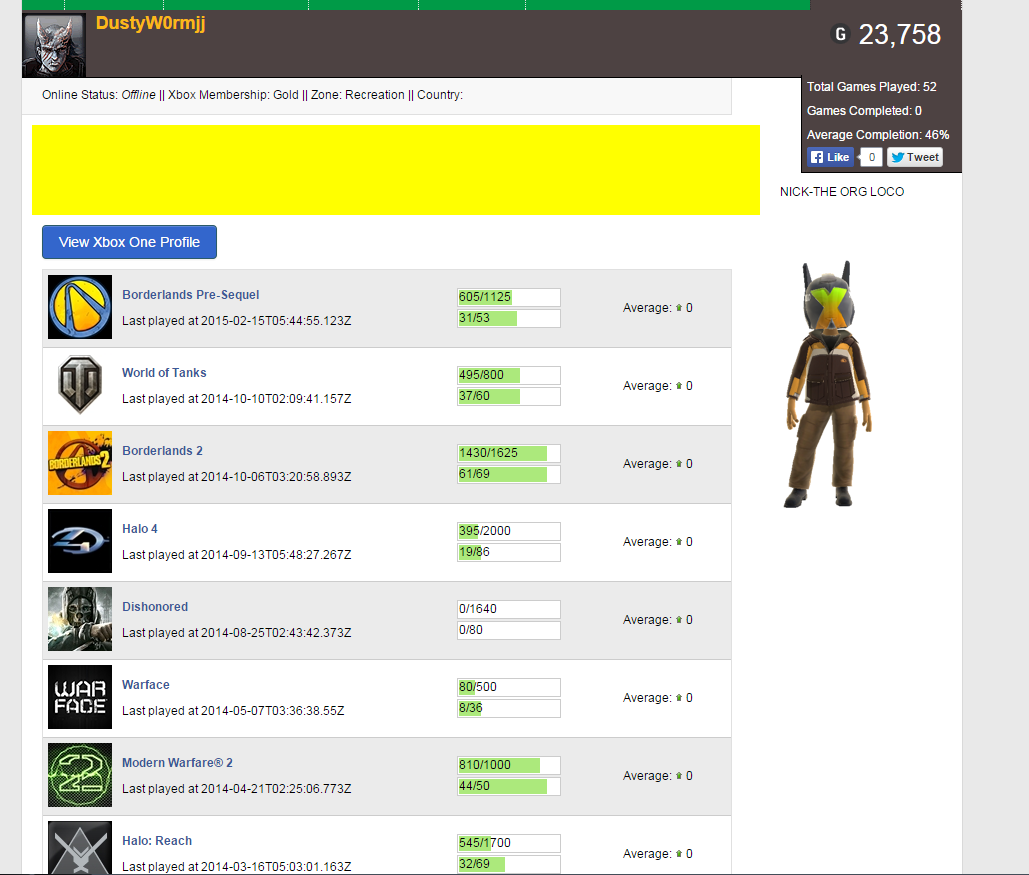
Task: Click Dishonored 0/1640 gamerscore bar
Action: coord(509,609)
